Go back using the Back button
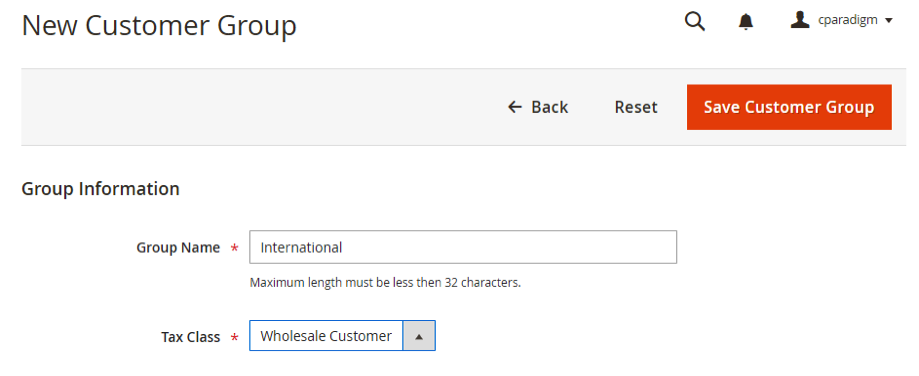The image size is (919, 376). pos(538,107)
